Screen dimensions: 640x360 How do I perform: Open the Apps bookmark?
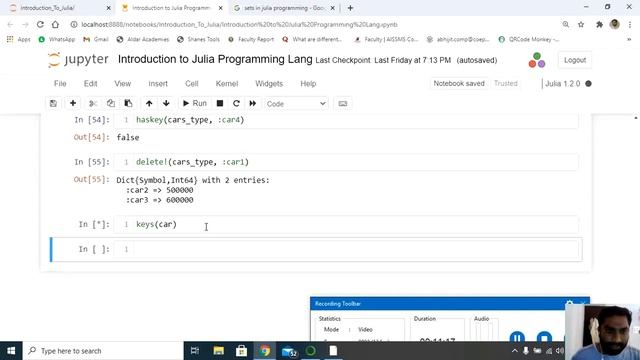pos(18,40)
